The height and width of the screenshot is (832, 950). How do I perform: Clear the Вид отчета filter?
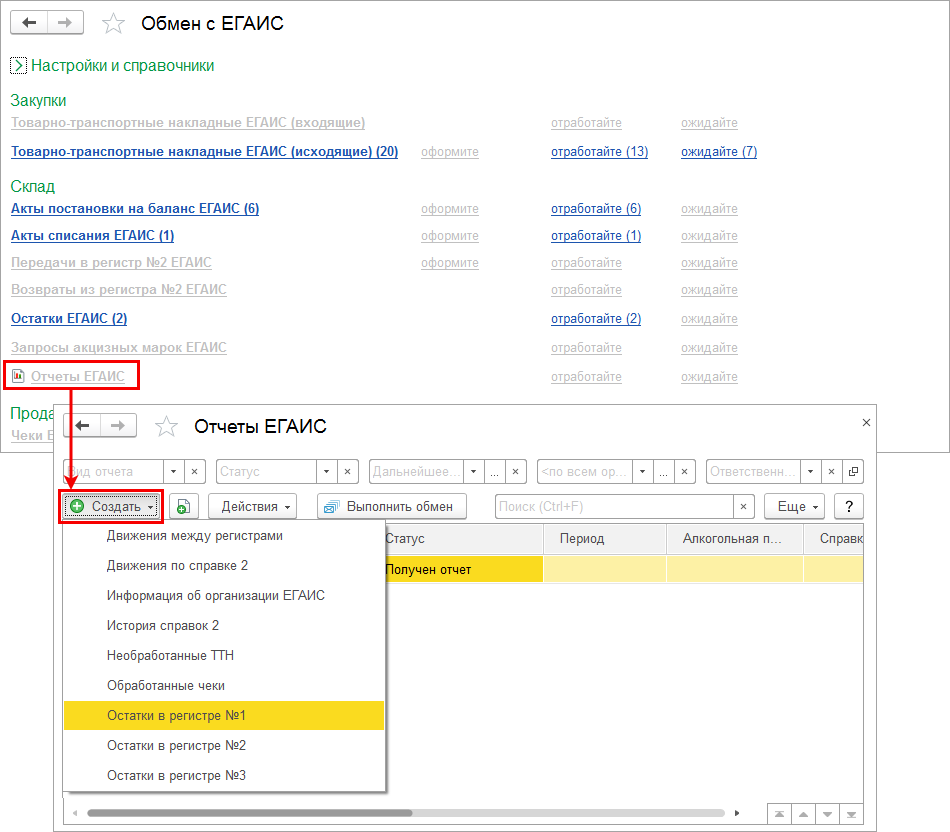point(194,471)
